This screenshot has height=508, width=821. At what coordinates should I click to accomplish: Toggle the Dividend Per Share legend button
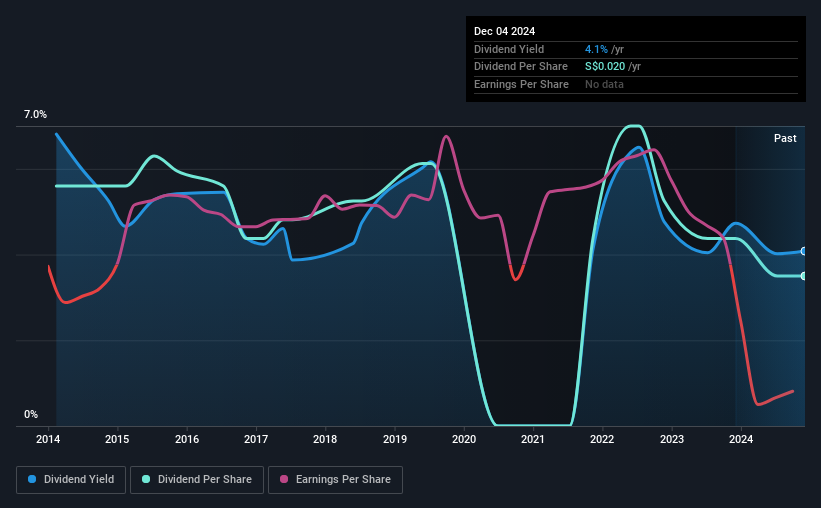197,480
